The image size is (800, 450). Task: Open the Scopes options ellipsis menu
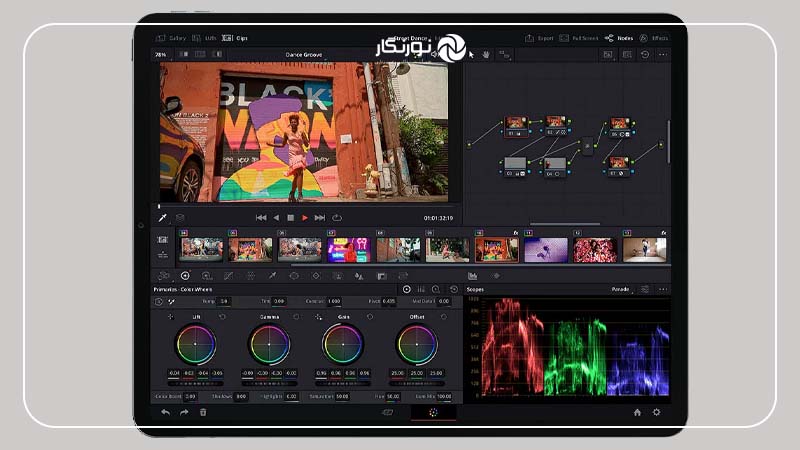tap(663, 289)
